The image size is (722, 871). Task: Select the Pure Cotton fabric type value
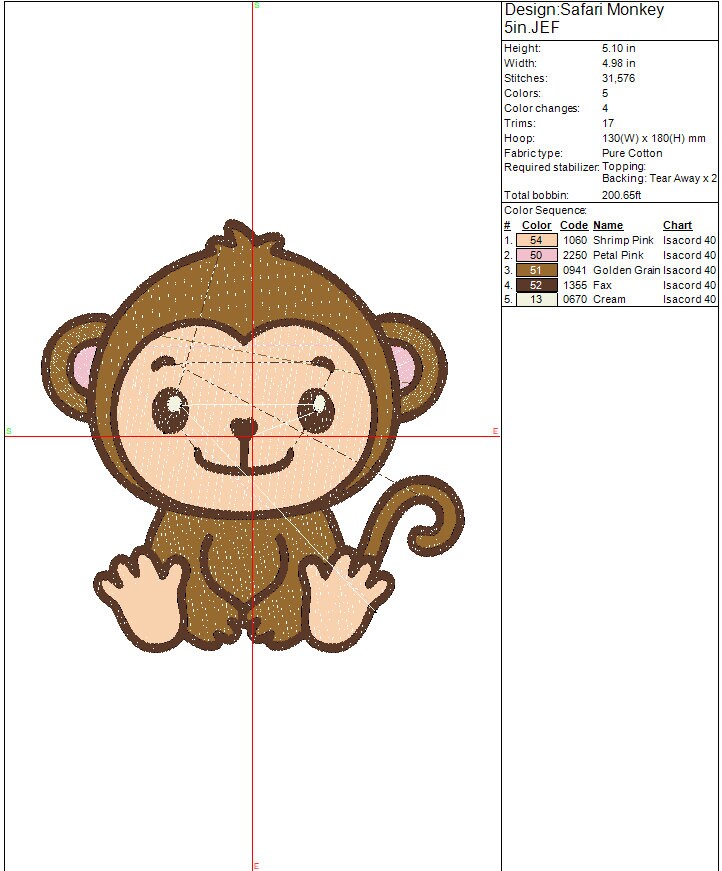point(631,153)
